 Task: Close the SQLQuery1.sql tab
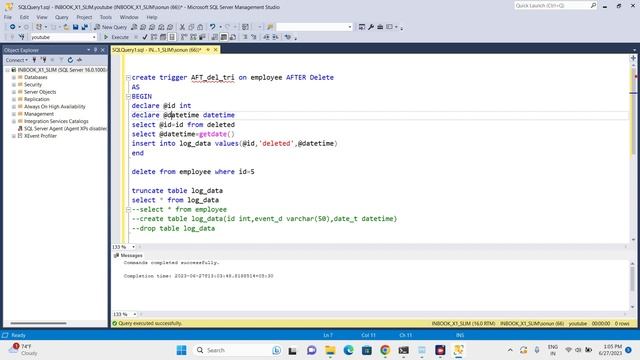click(x=216, y=50)
